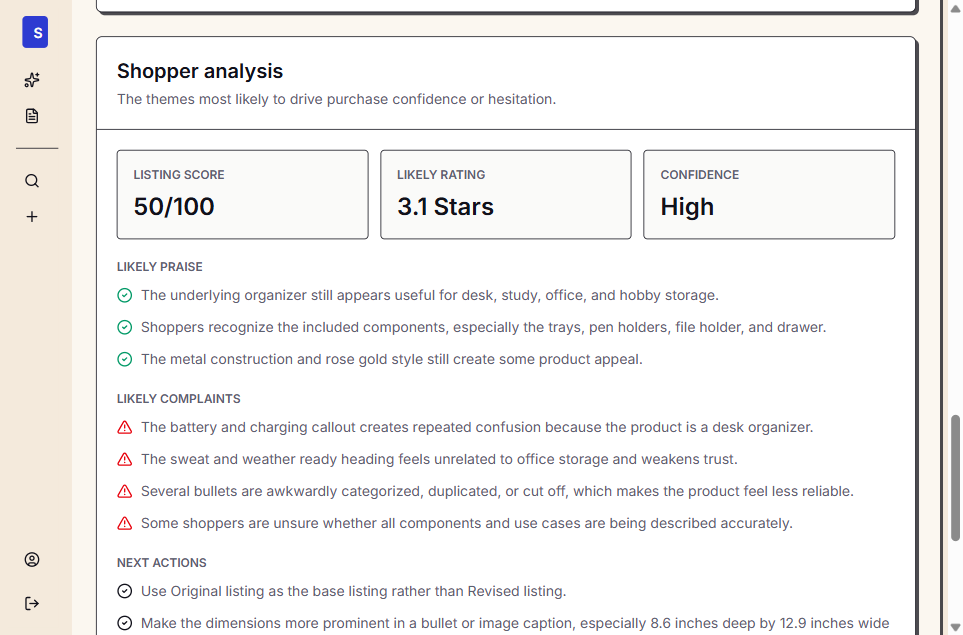Image resolution: width=963 pixels, height=635 pixels.
Task: Click check icon beside metal construction praise
Action: [x=125, y=359]
